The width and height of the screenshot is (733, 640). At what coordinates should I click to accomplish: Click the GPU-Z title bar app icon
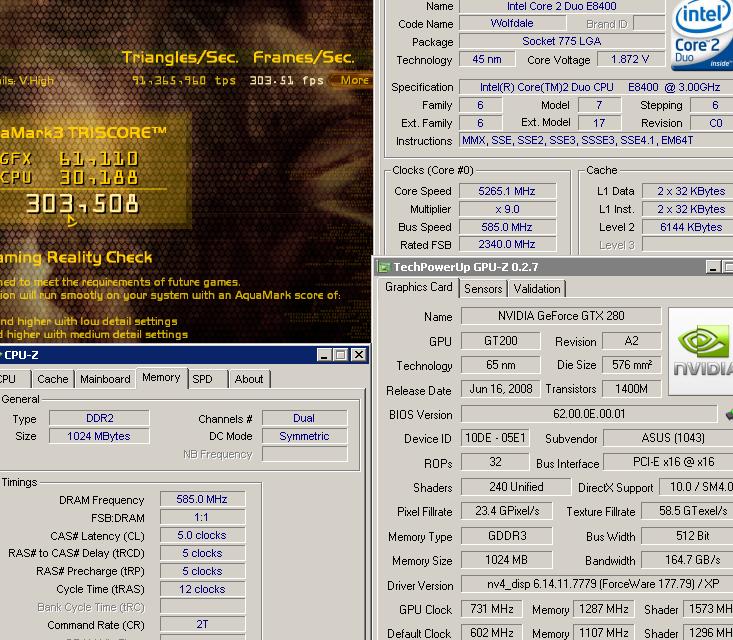click(384, 267)
